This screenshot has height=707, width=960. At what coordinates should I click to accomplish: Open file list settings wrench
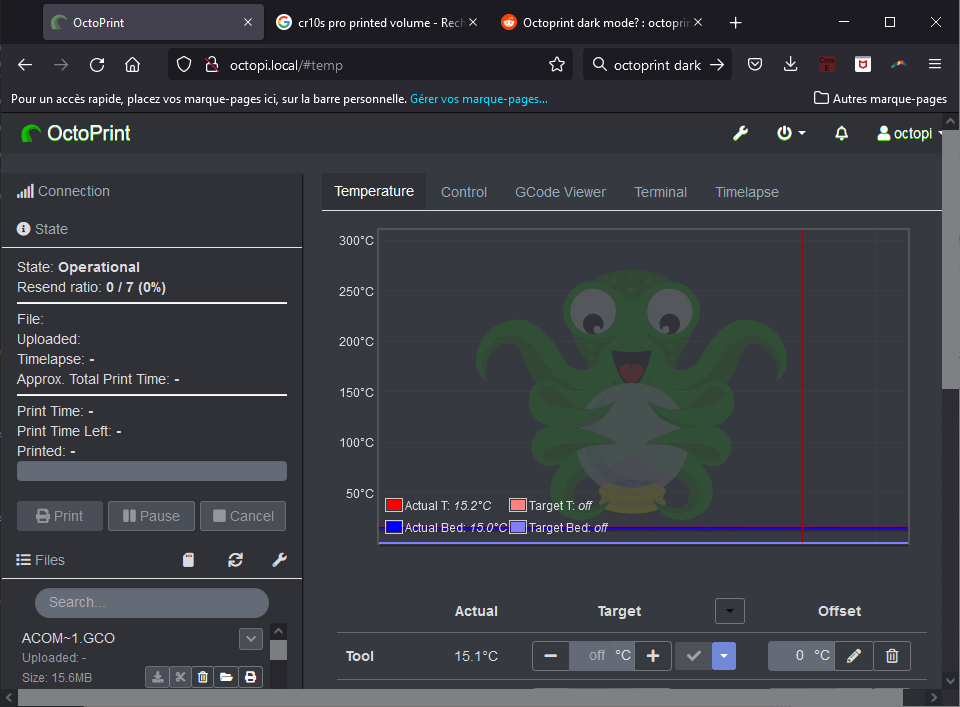pos(279,560)
